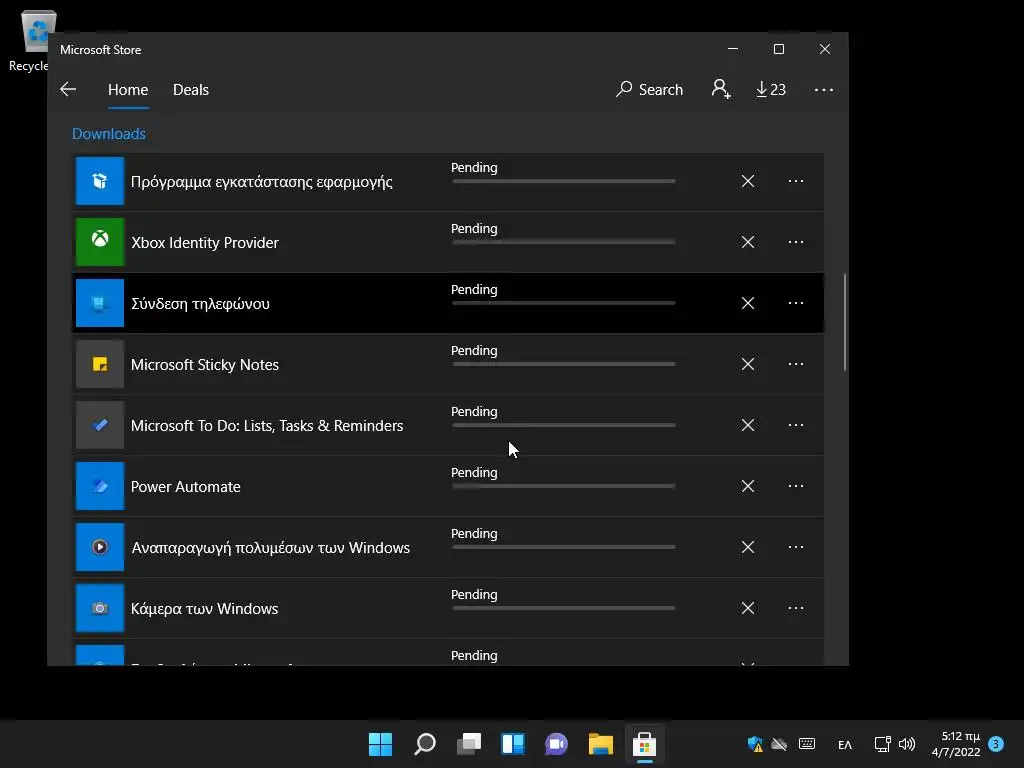Cancel the Microsoft Sticky Notes download

(x=748, y=364)
